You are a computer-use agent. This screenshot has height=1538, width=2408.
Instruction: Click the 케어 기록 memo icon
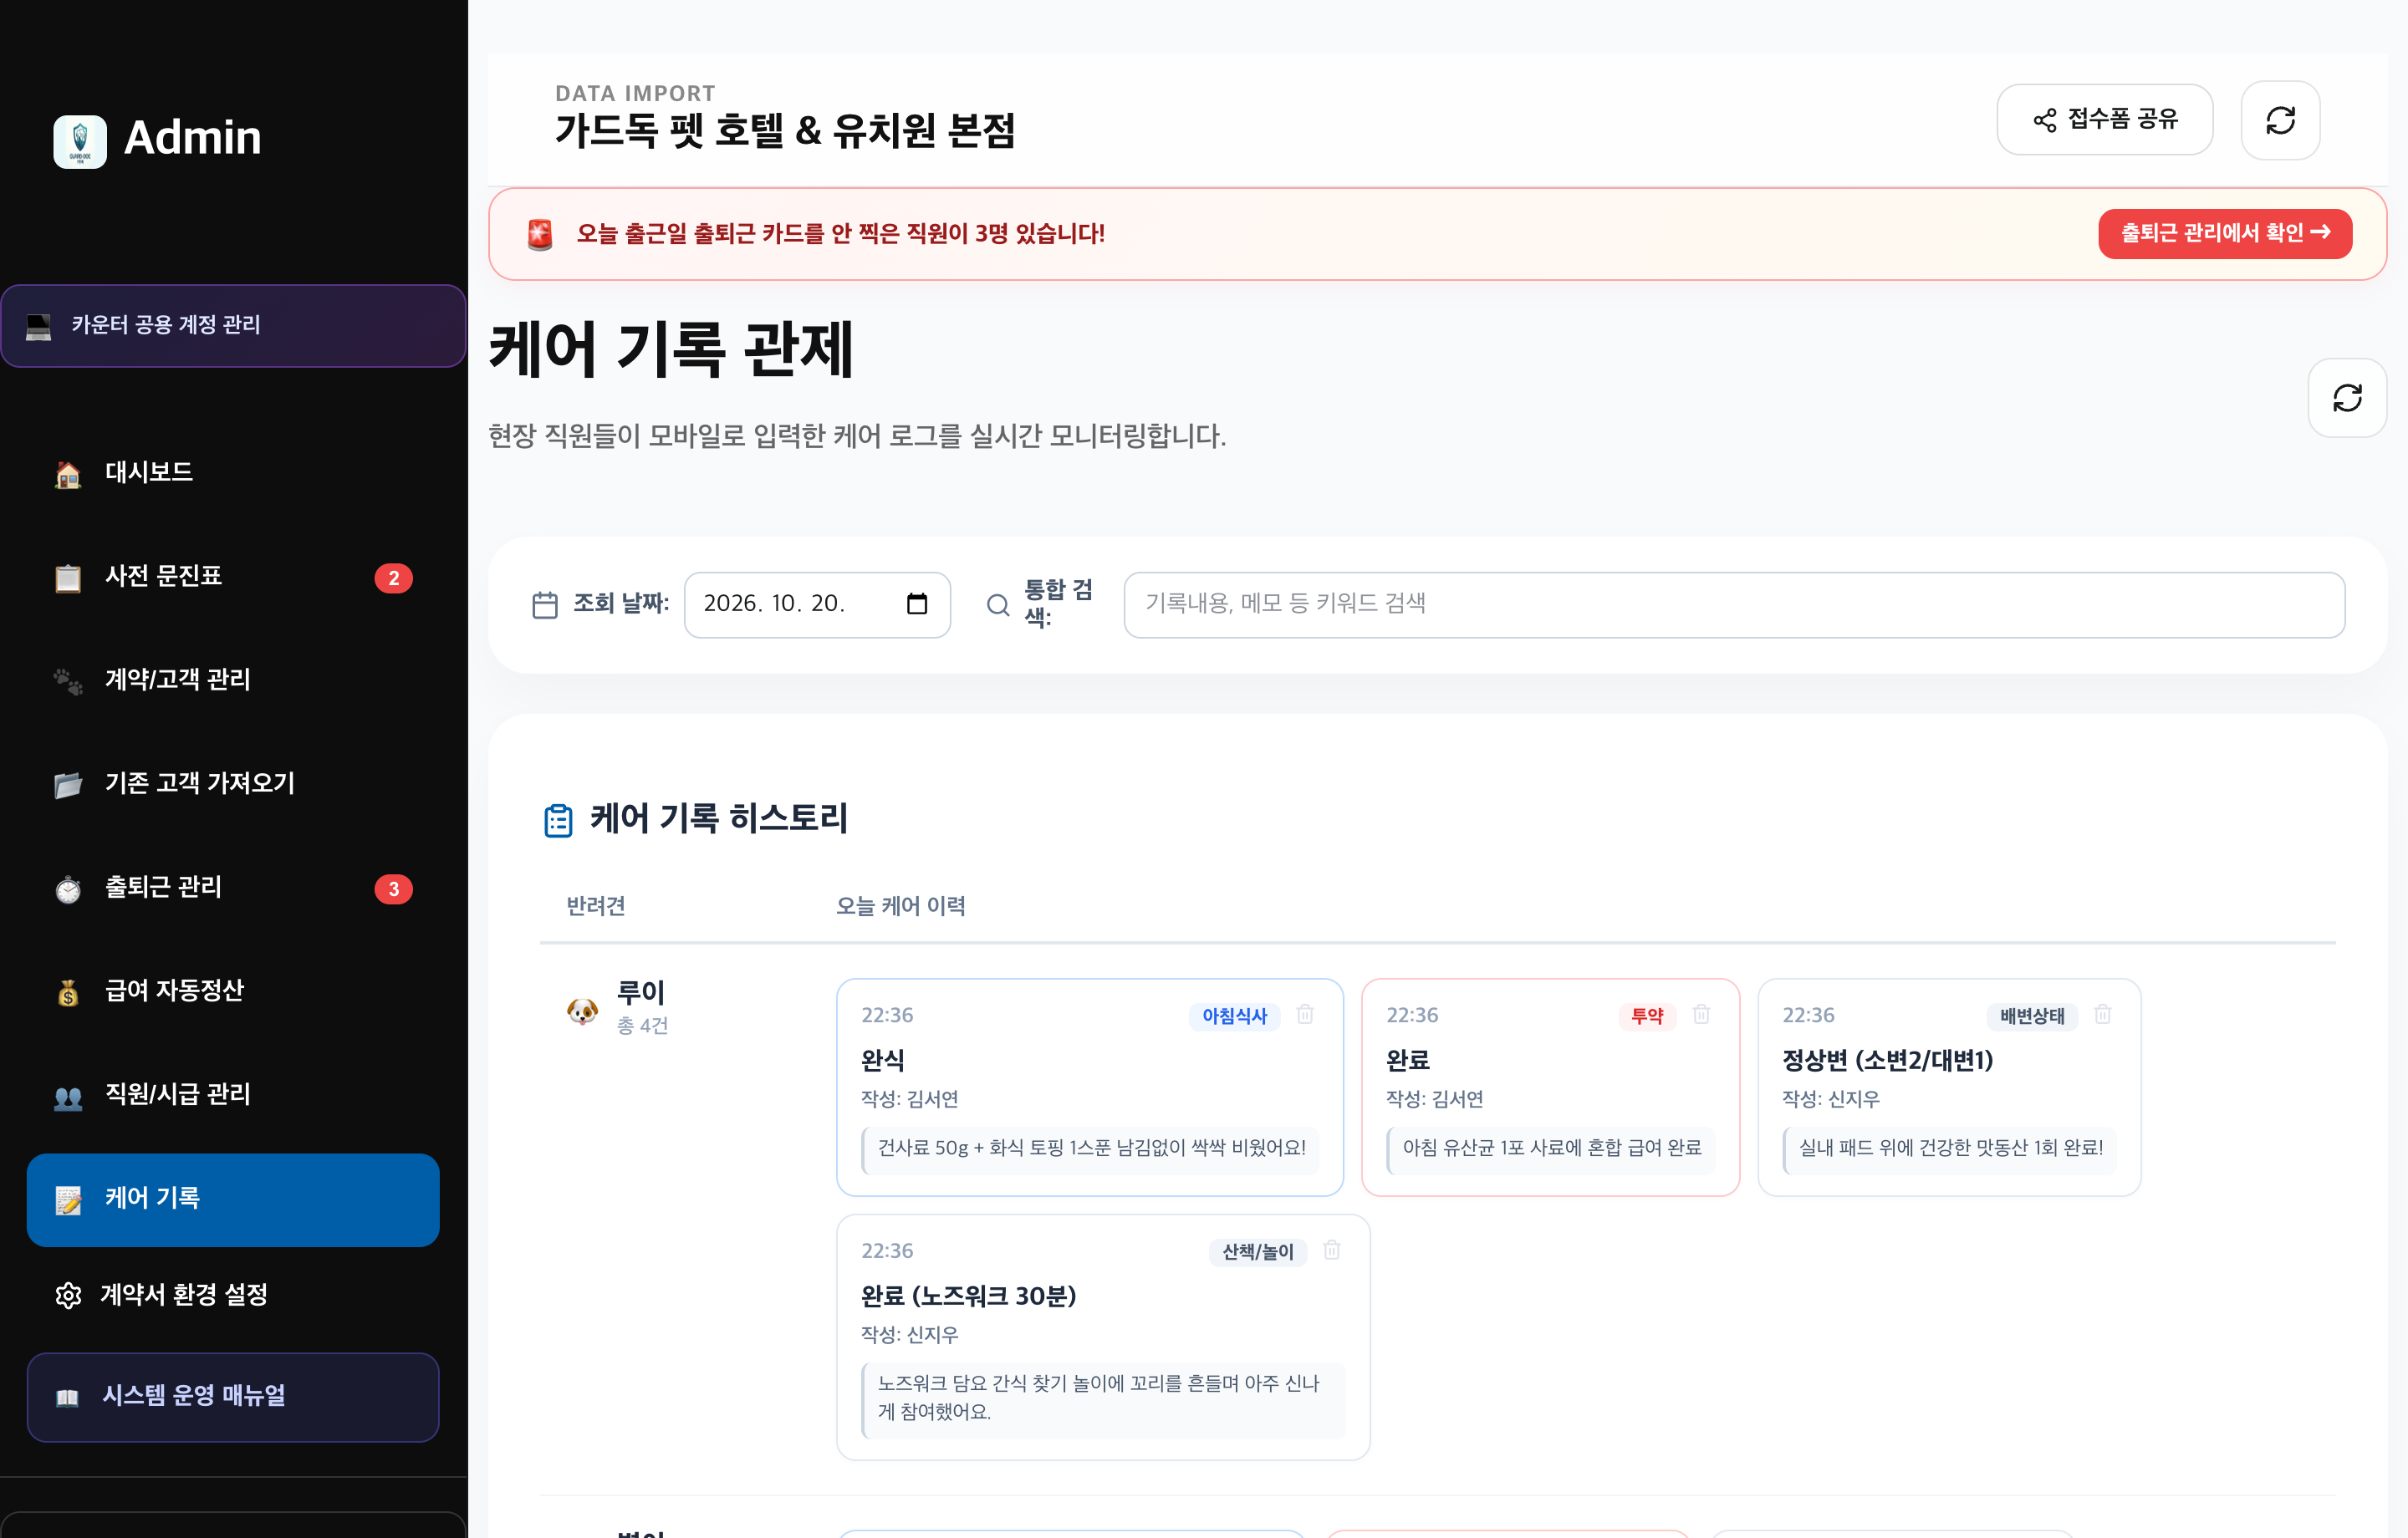pos(68,1200)
